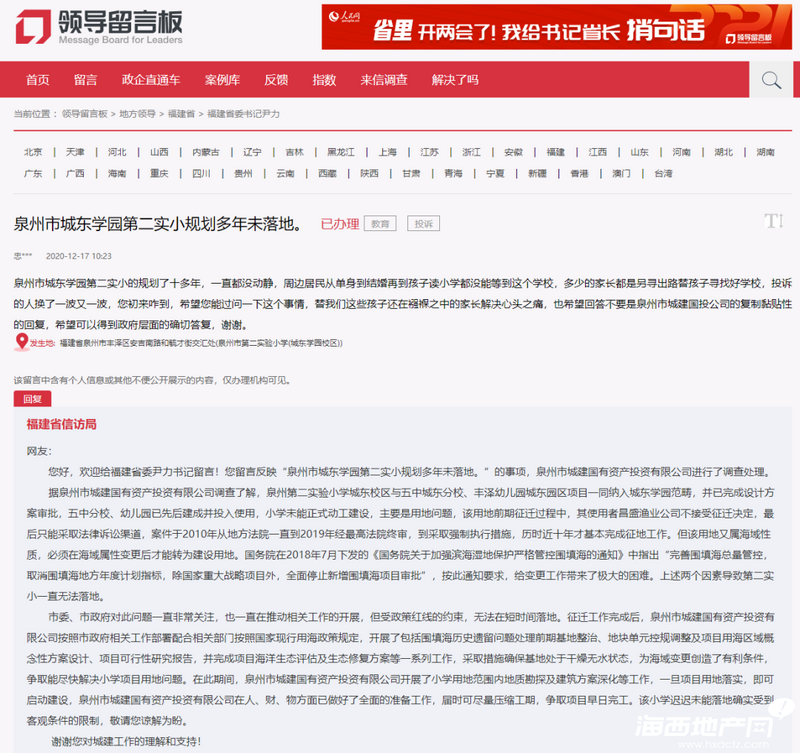
Task: Open the 留言 nav item
Action: 85,80
